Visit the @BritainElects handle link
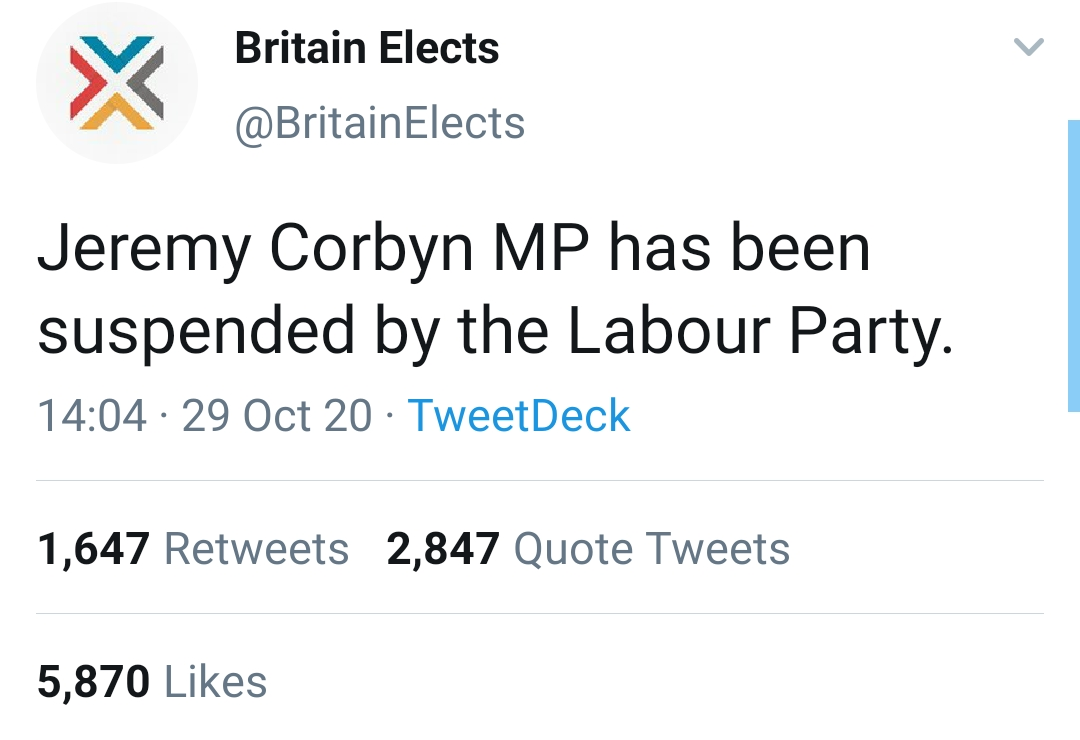 point(379,123)
